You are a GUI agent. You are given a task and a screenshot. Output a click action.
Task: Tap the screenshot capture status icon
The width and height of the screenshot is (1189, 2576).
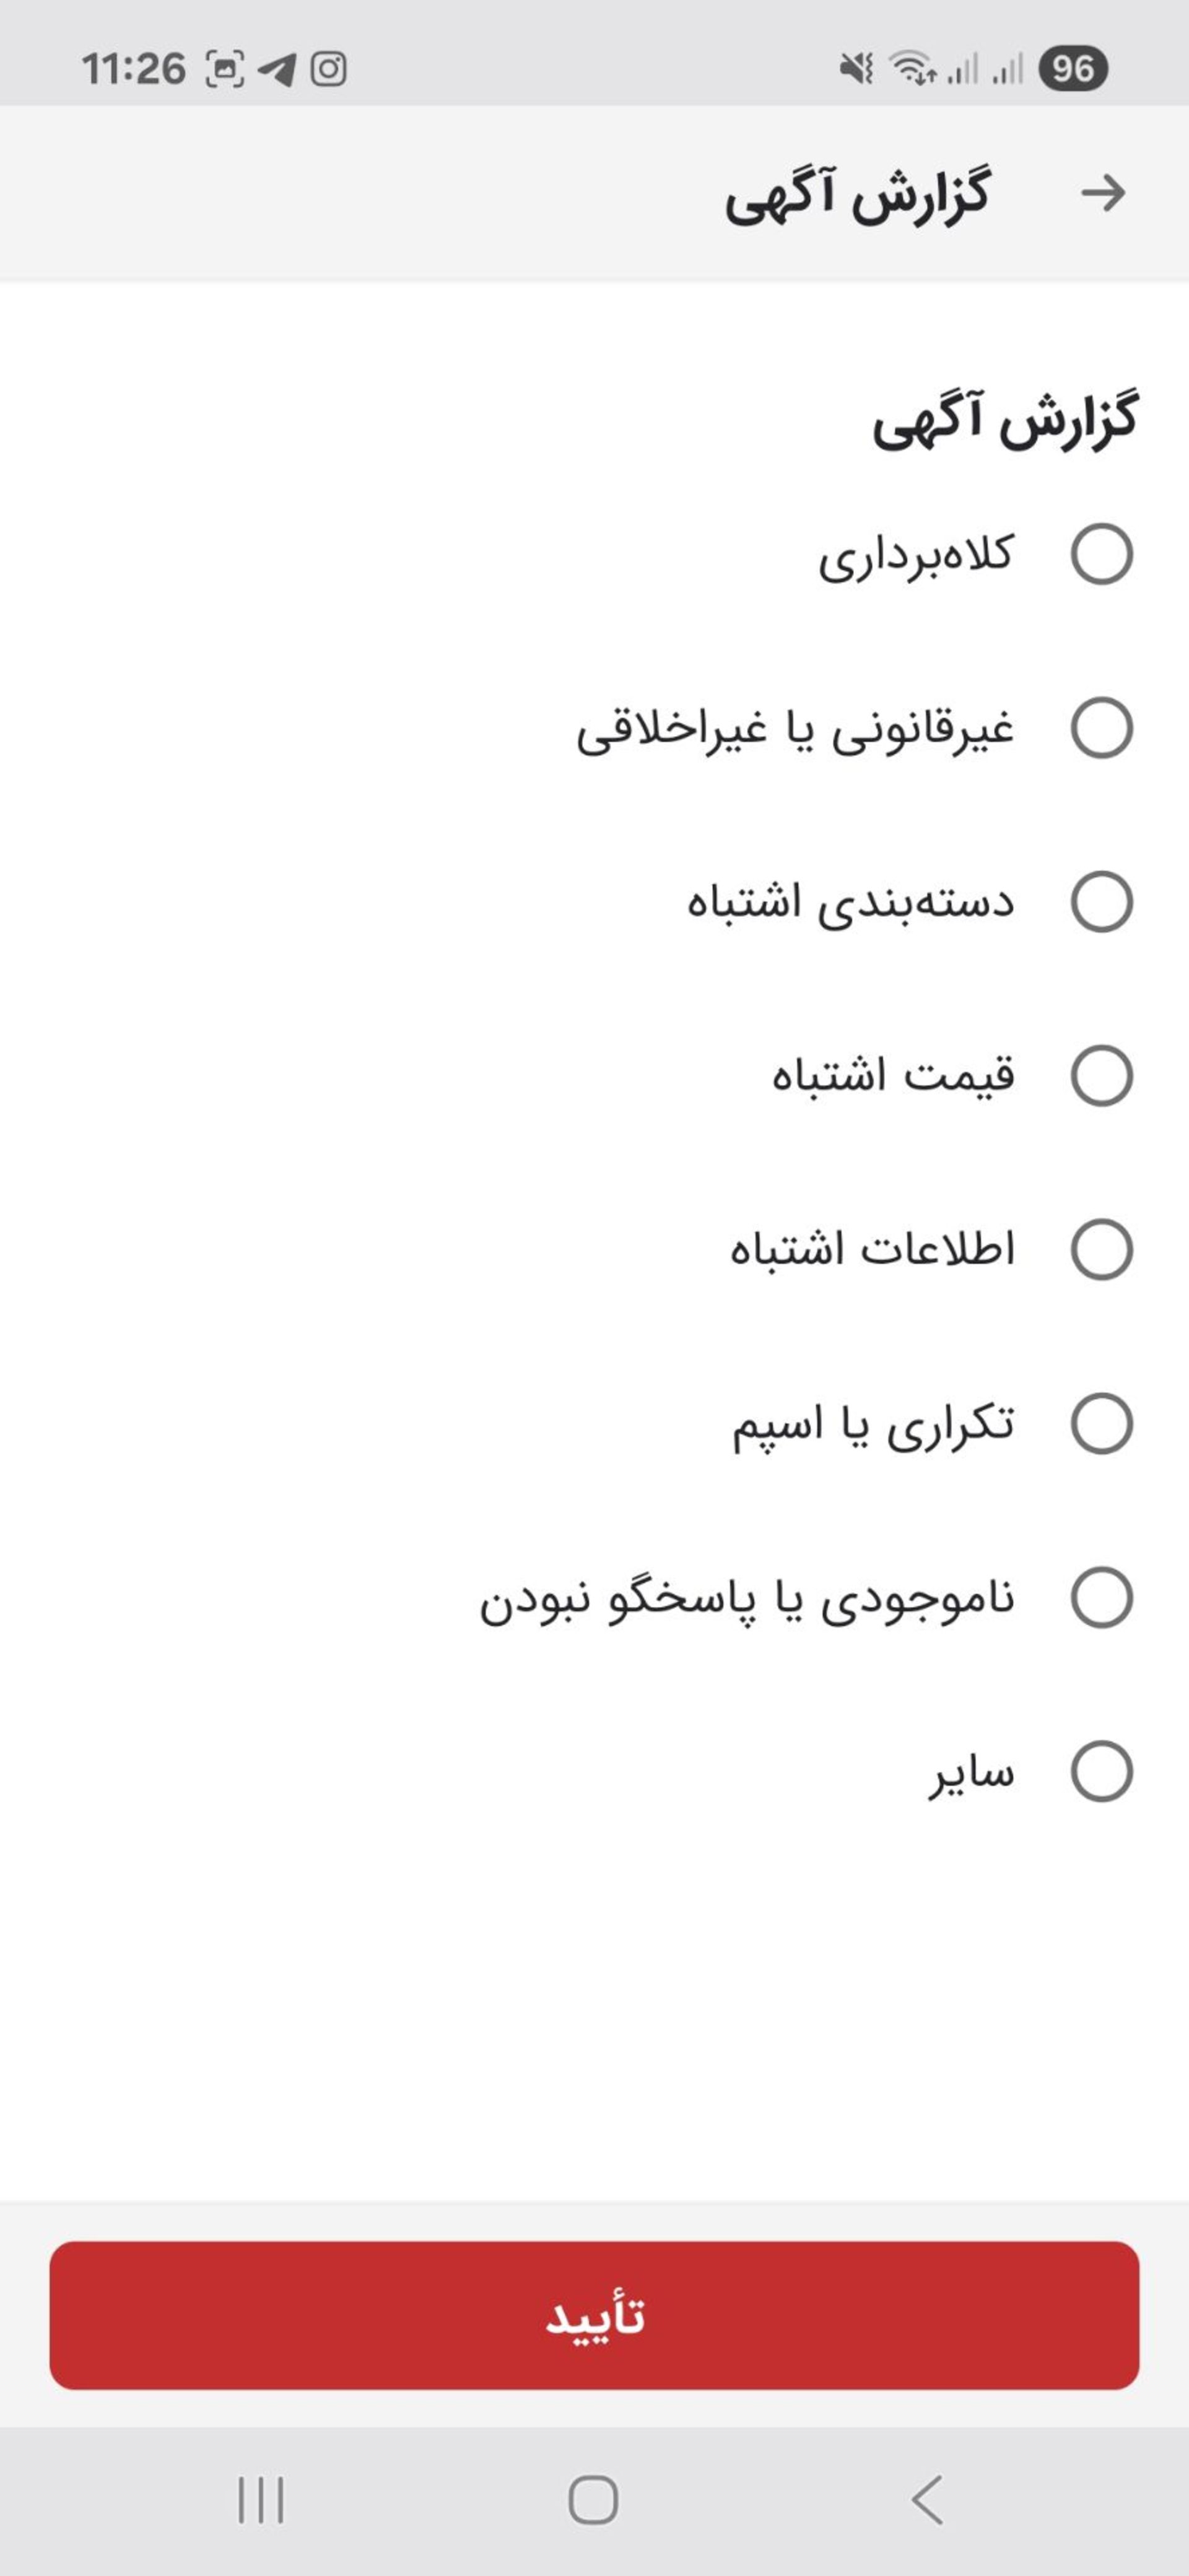[224, 69]
